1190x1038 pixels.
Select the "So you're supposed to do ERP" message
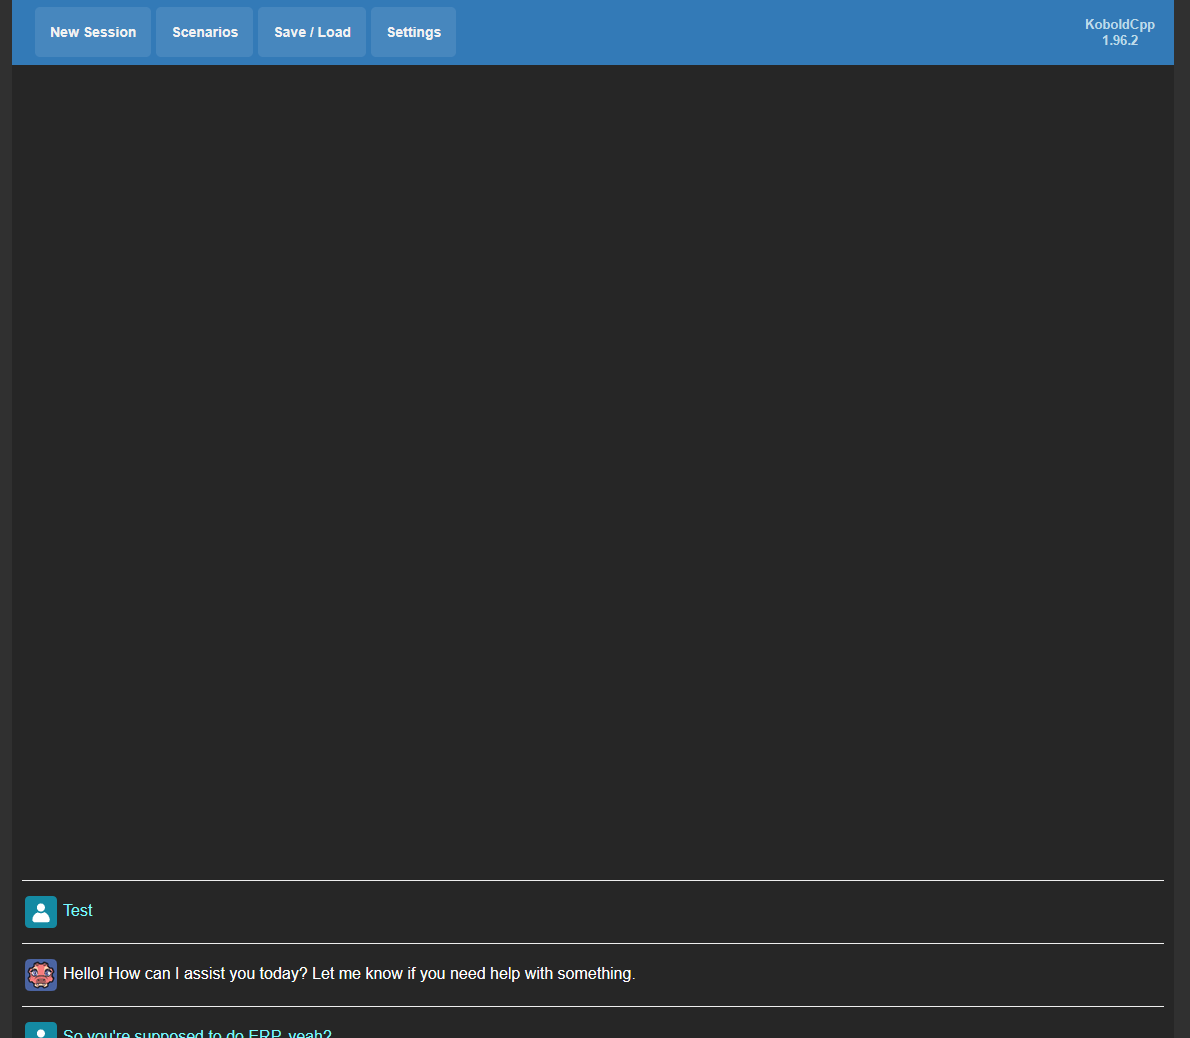(197, 1033)
